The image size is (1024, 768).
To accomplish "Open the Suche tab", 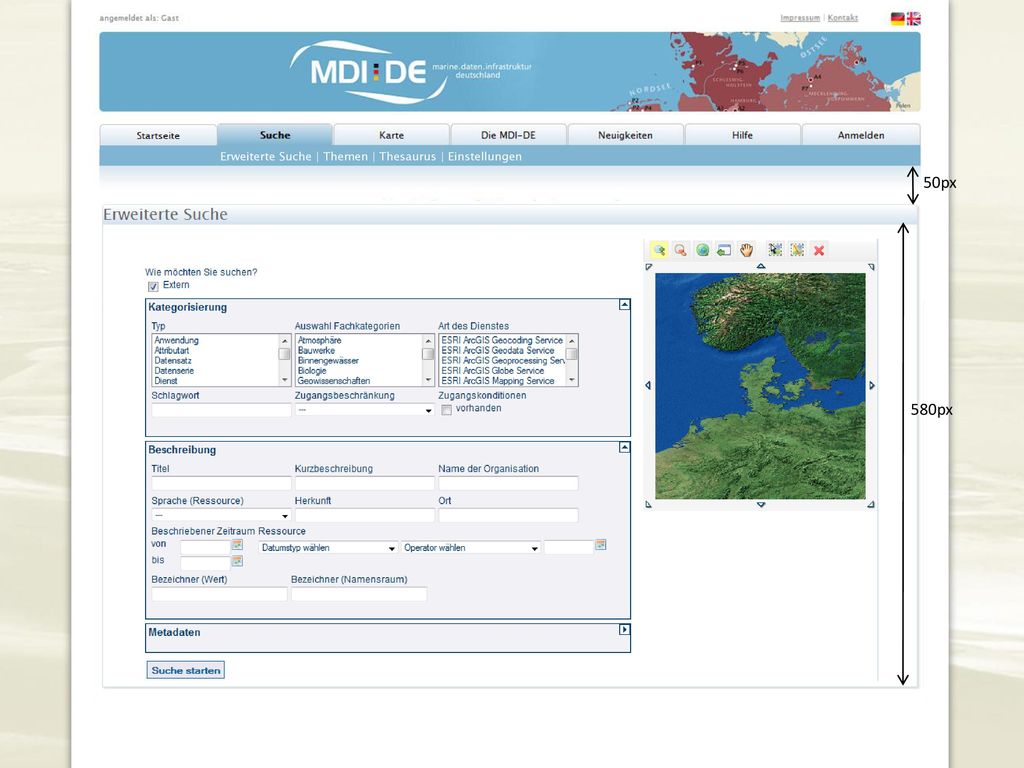I will (x=275, y=135).
